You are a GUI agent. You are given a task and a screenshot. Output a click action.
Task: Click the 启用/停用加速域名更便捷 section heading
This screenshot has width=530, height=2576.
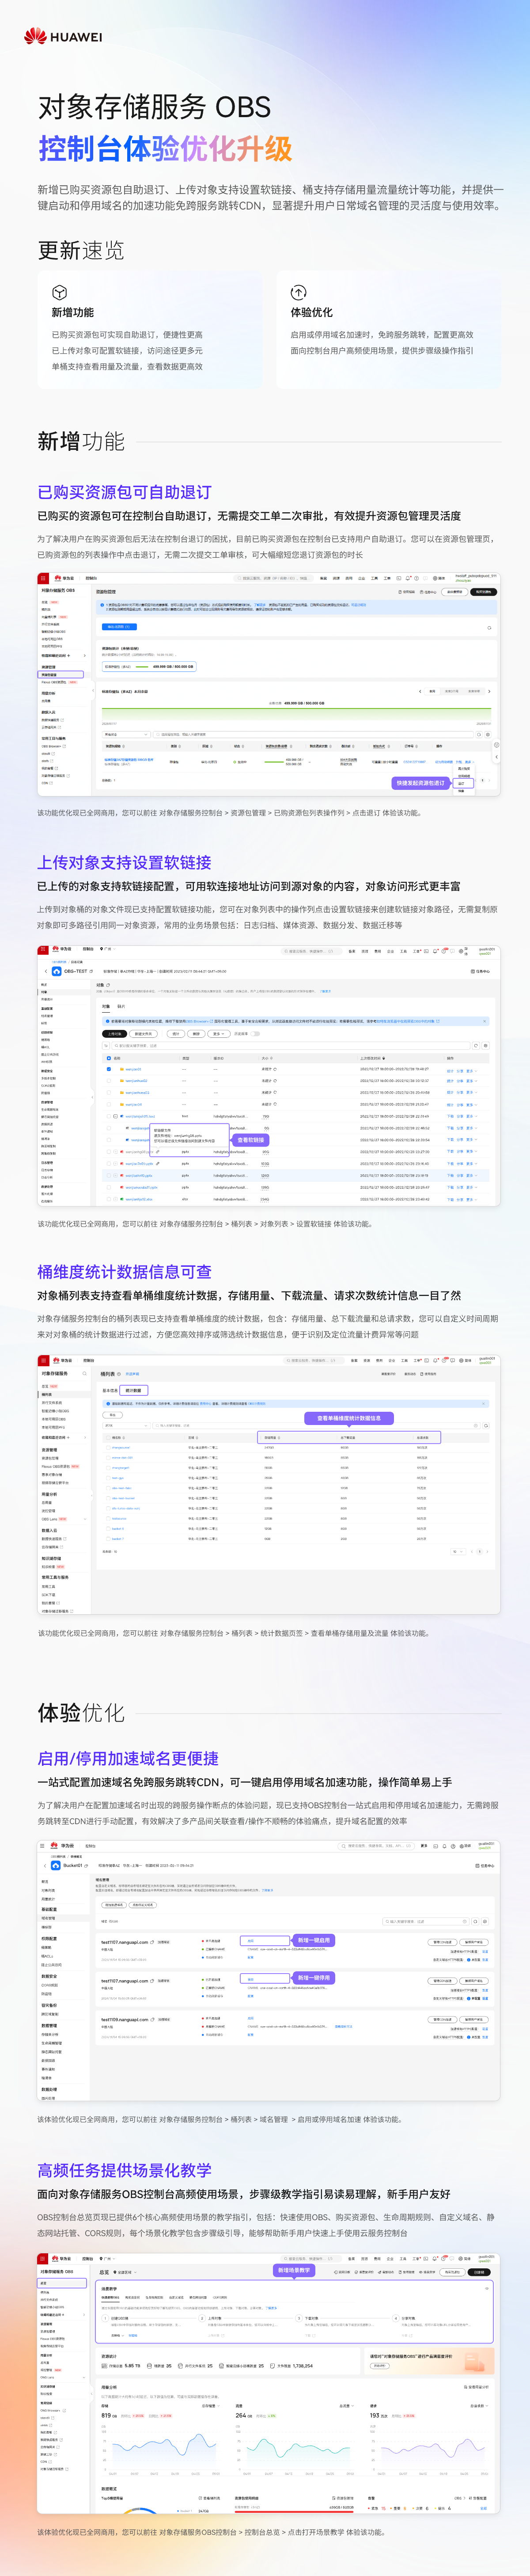128,1759
